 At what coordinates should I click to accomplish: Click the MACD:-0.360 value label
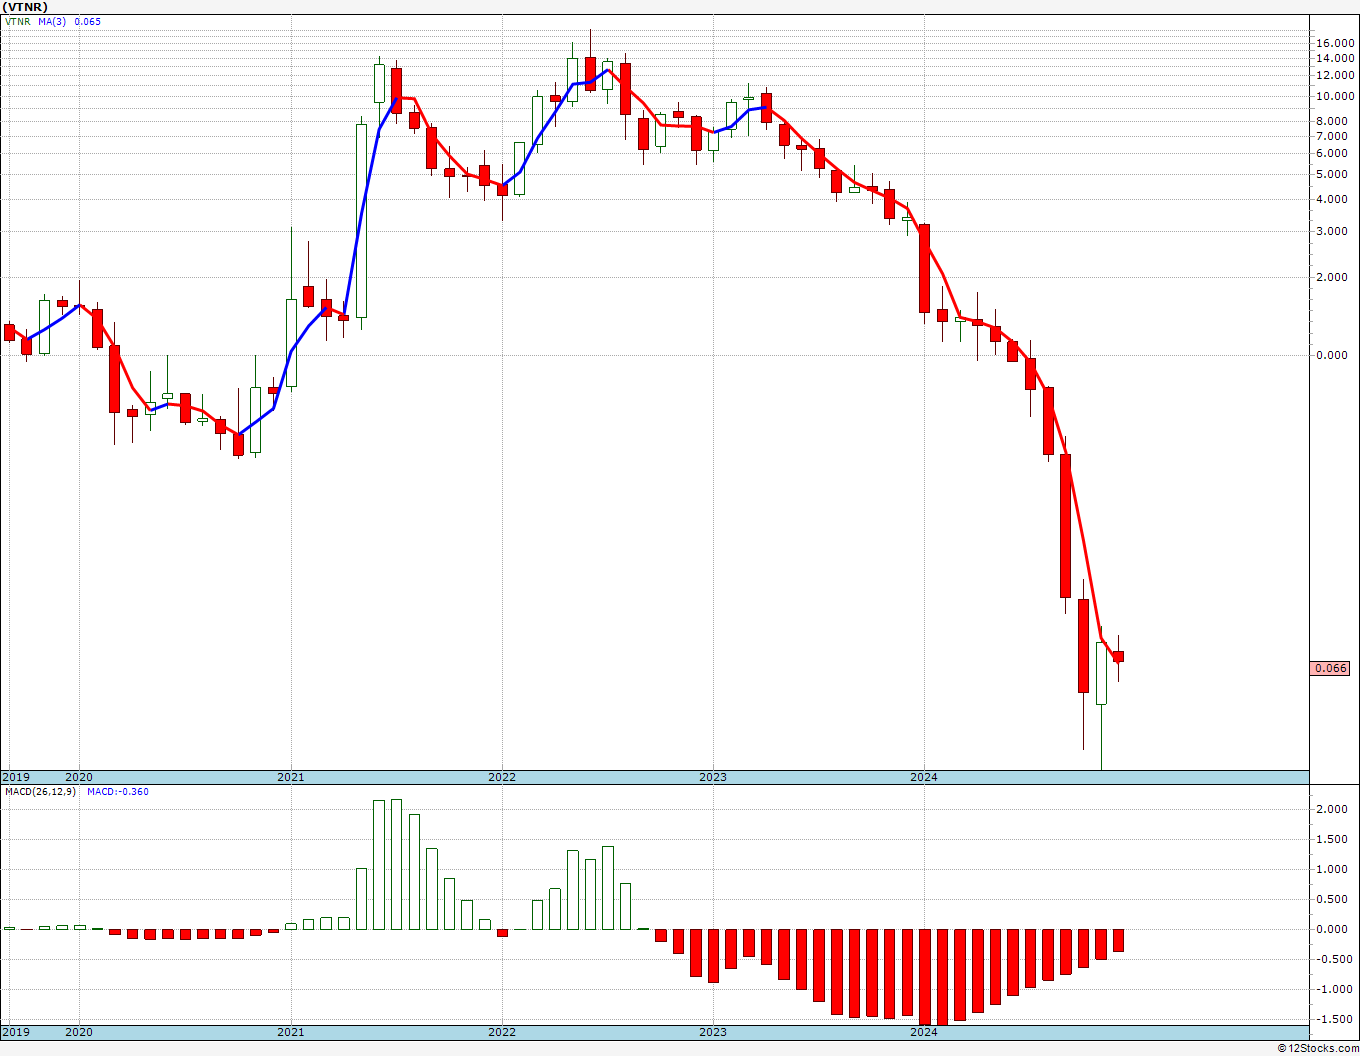coord(118,791)
